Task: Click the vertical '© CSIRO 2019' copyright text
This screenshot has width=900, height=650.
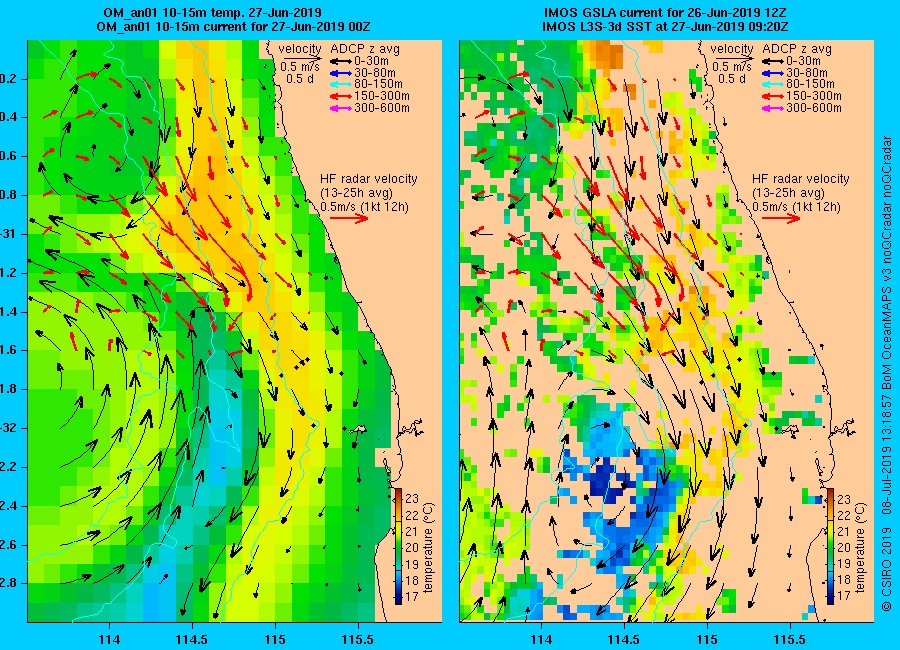Action: click(887, 572)
